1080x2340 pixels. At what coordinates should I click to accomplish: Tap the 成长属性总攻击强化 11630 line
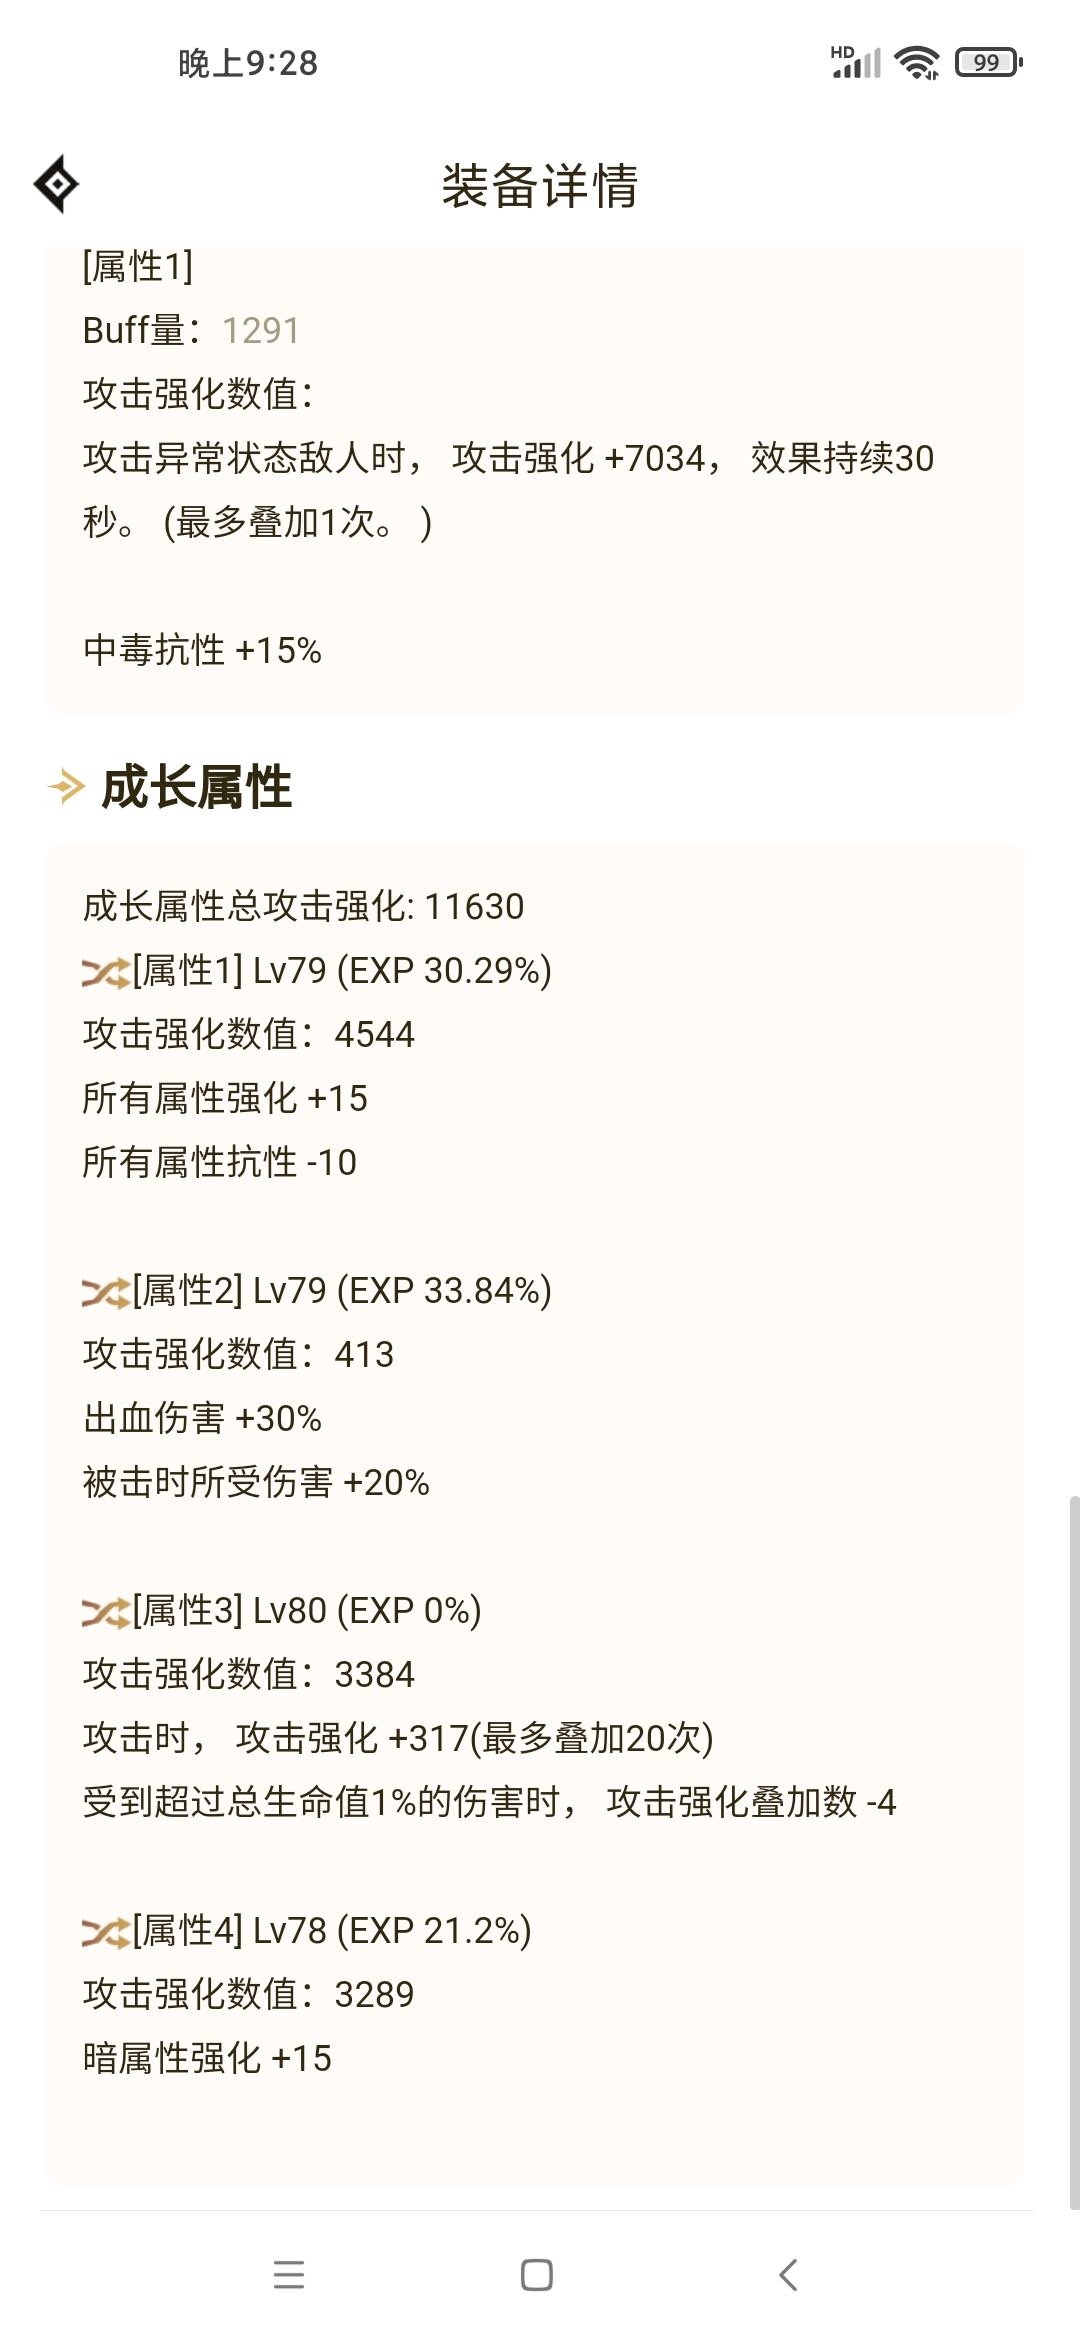tap(303, 907)
